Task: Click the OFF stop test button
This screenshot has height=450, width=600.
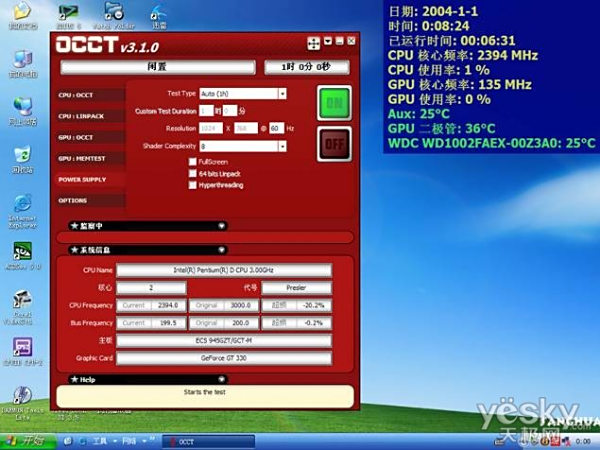Action: (x=334, y=144)
